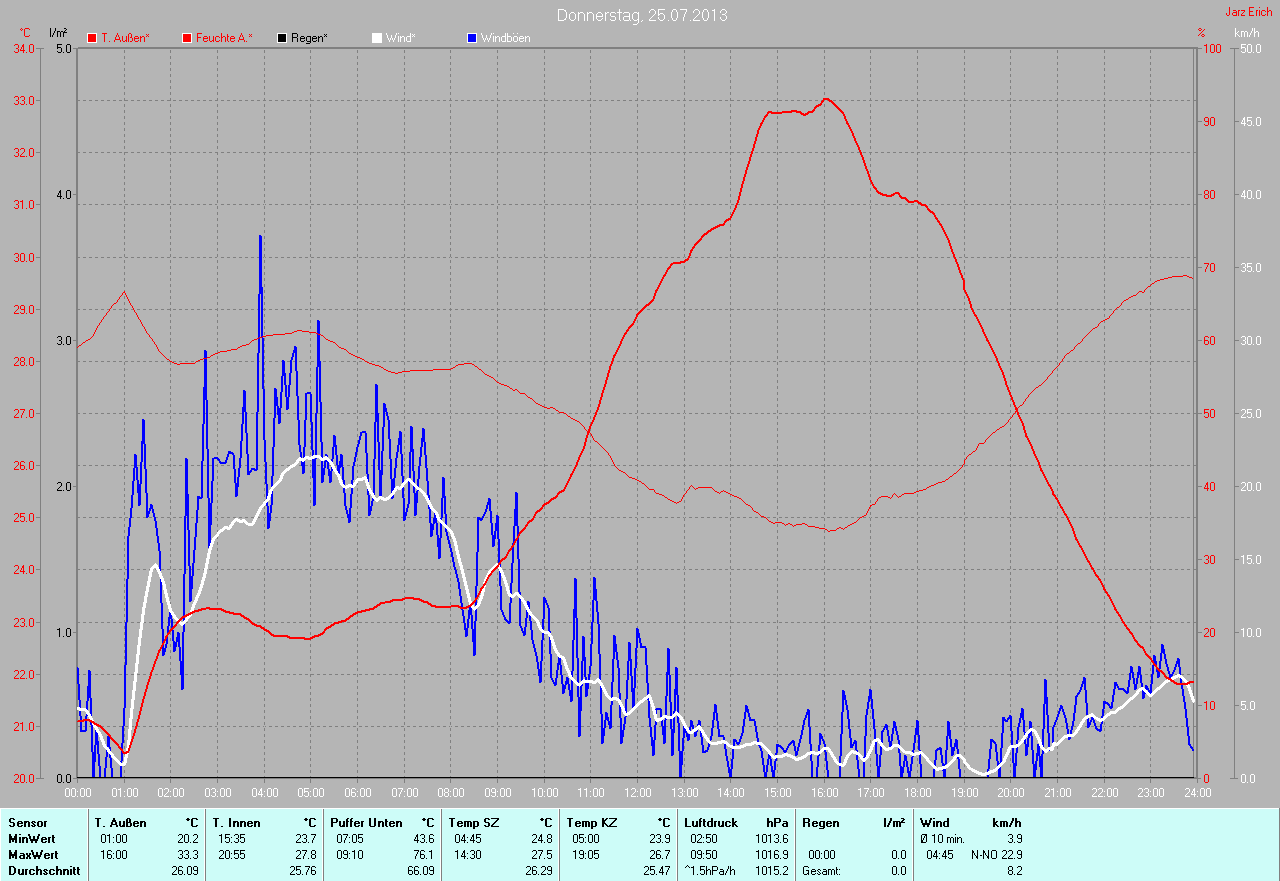Click the T. Innen column header
The image size is (1280, 881).
click(x=236, y=823)
